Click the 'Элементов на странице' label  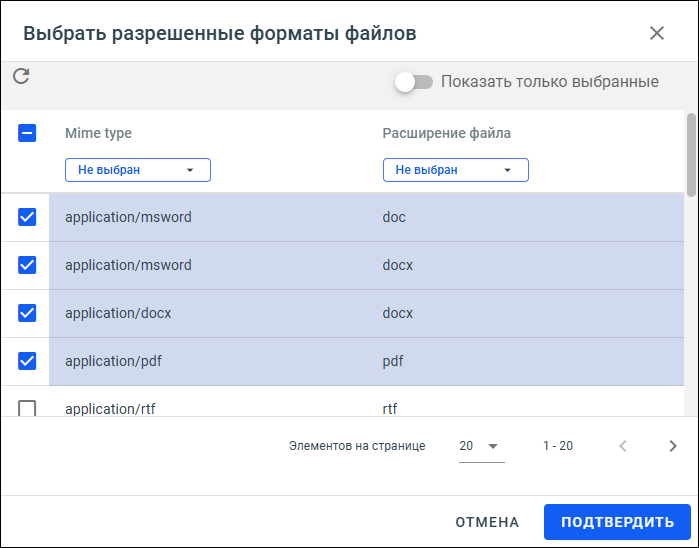tap(357, 446)
